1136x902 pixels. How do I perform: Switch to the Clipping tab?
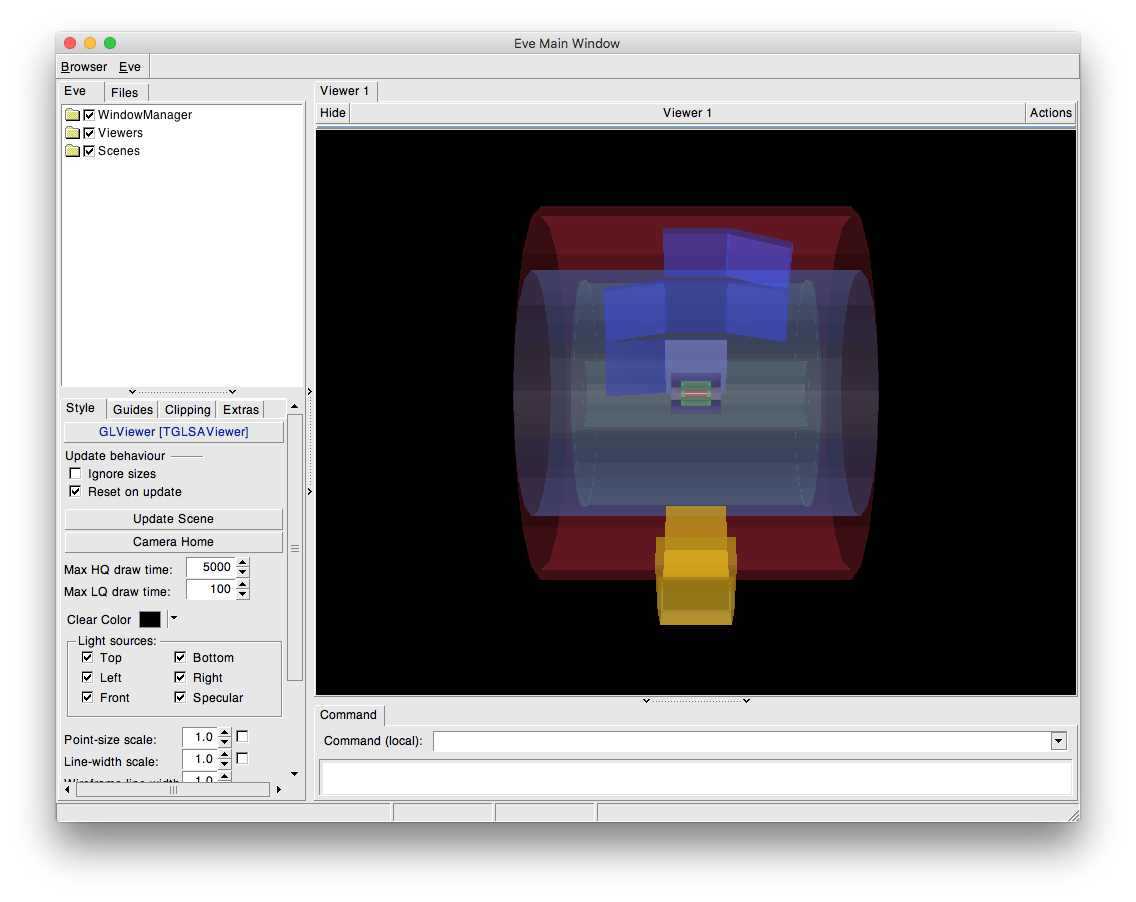[188, 409]
